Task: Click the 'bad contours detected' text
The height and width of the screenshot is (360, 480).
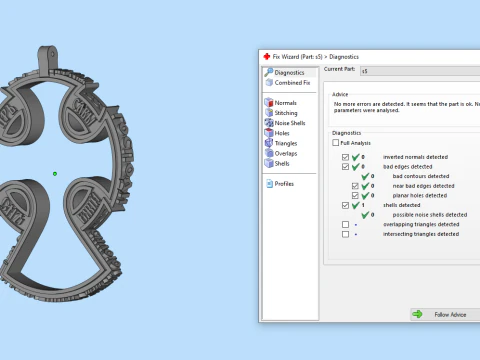Action: [421, 176]
